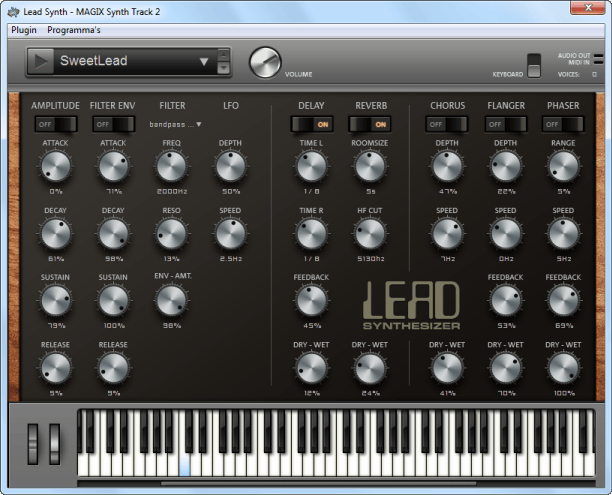Click the 2000Hz filter frequency value
The width and height of the screenshot is (612, 495).
pos(172,191)
